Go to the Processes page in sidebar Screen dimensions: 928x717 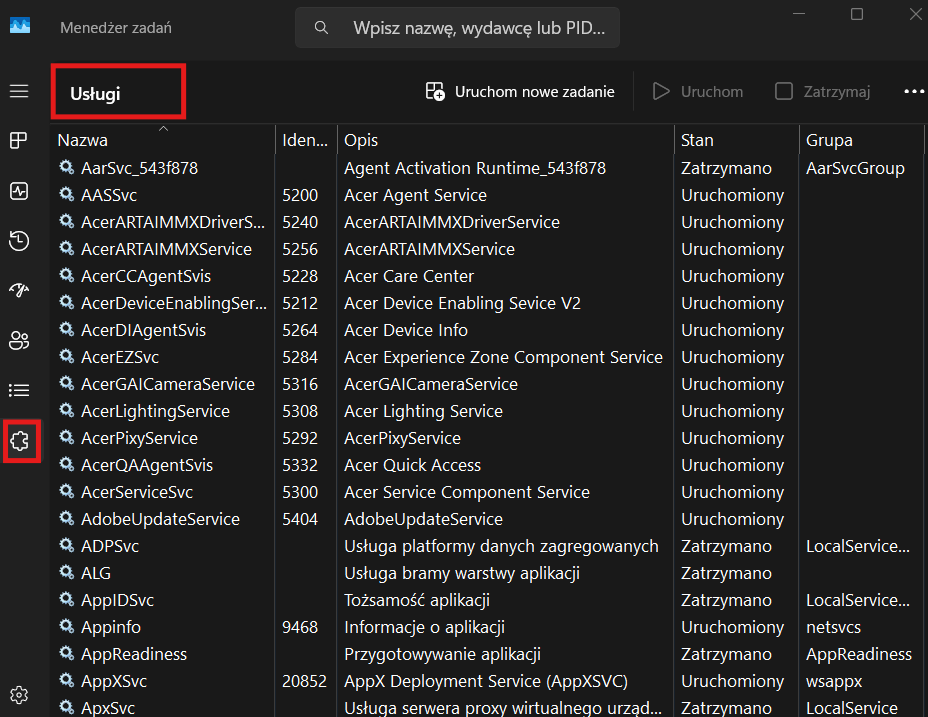point(19,141)
